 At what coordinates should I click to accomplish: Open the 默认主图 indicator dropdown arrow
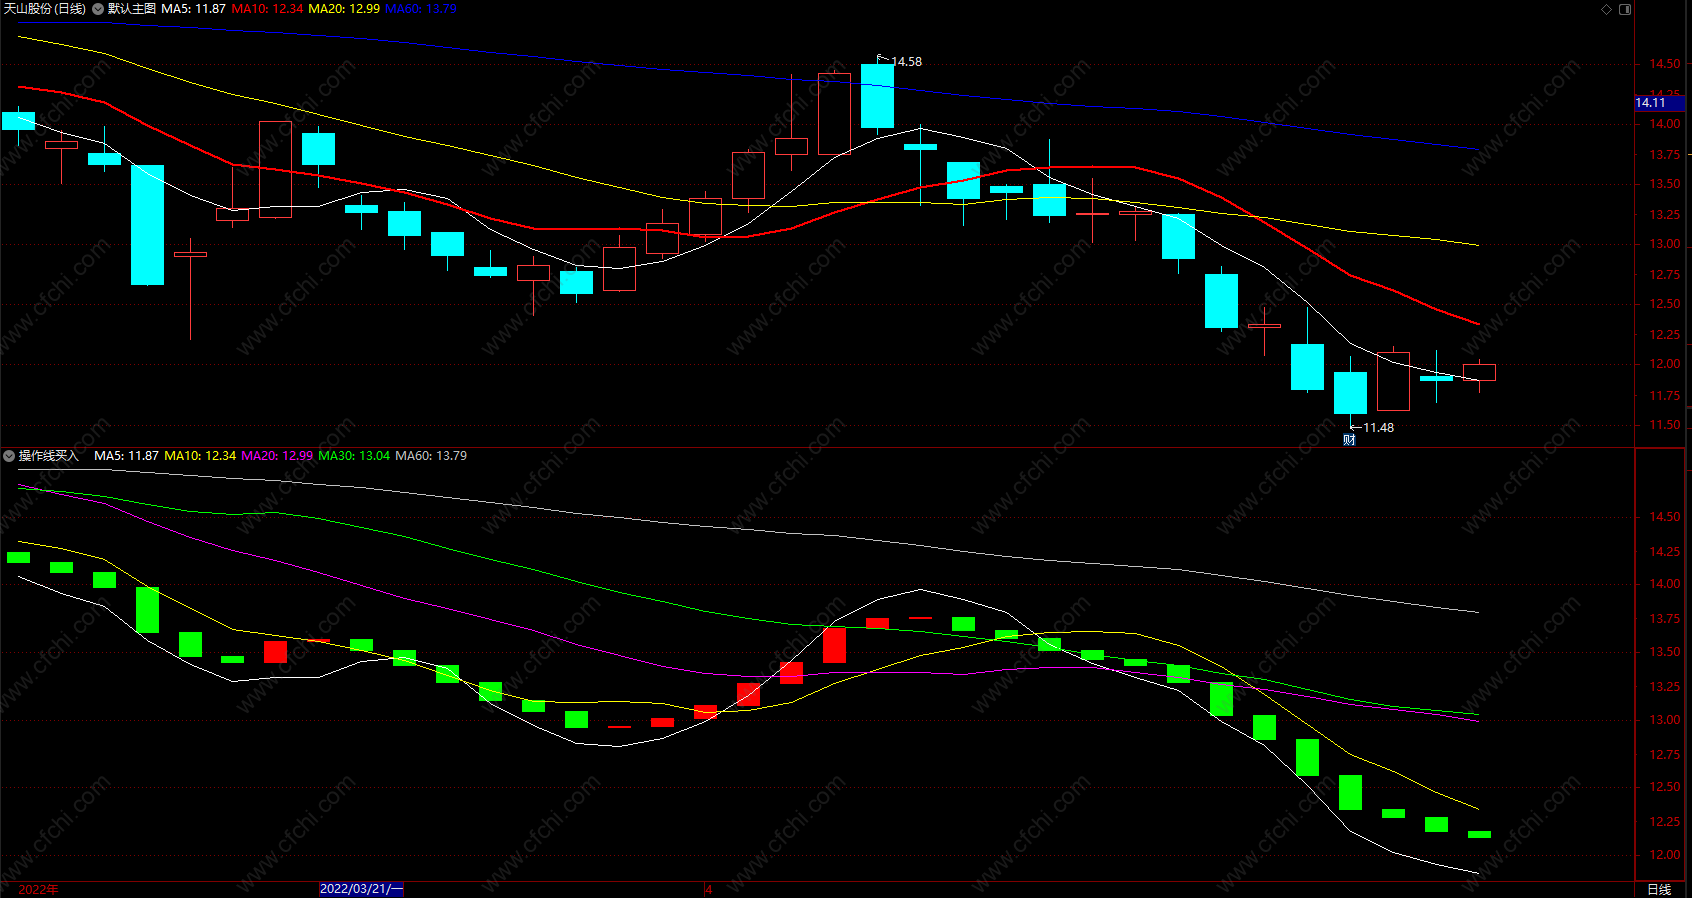coord(98,9)
